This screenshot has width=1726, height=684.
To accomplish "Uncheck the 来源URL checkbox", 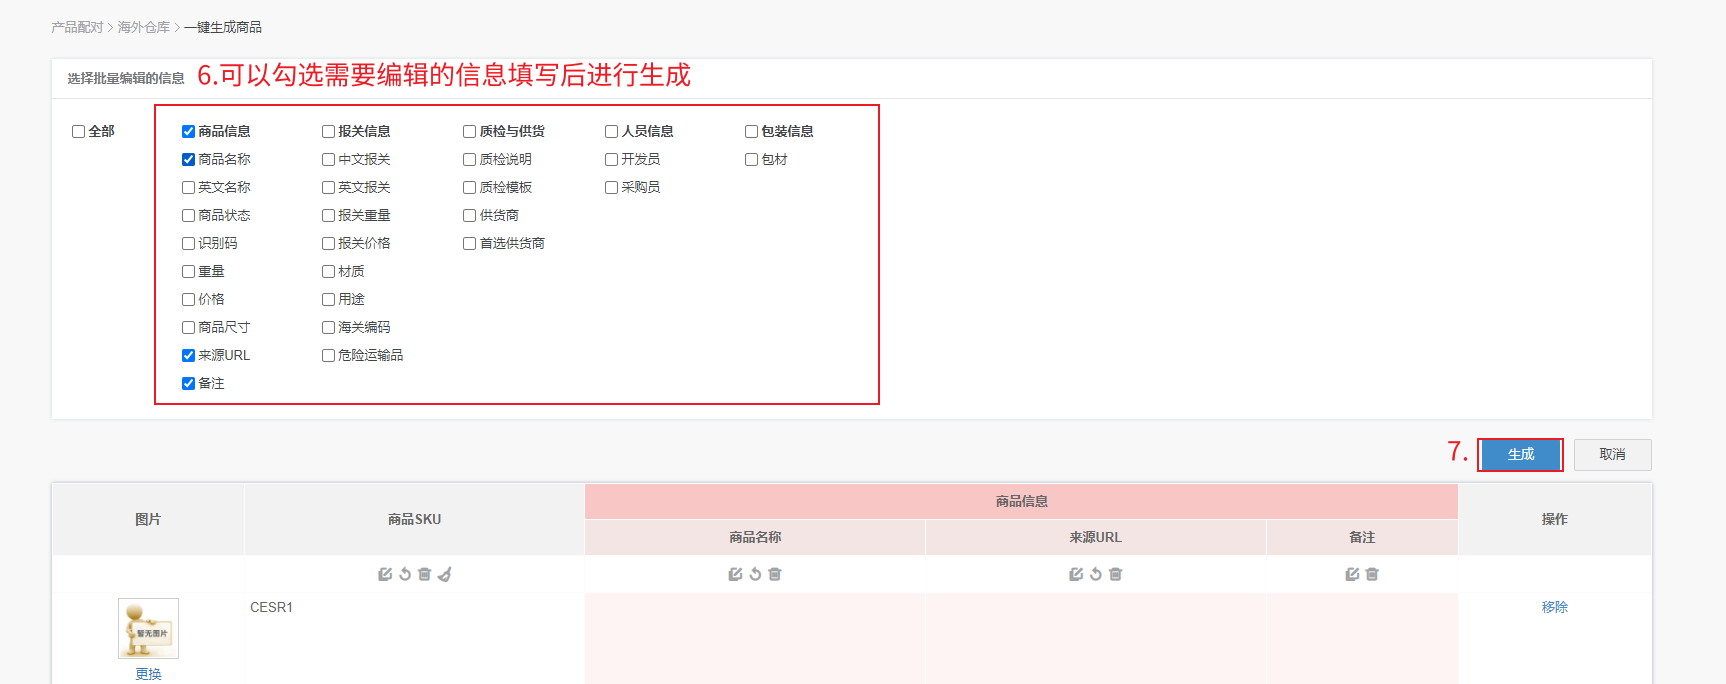I will (x=188, y=355).
